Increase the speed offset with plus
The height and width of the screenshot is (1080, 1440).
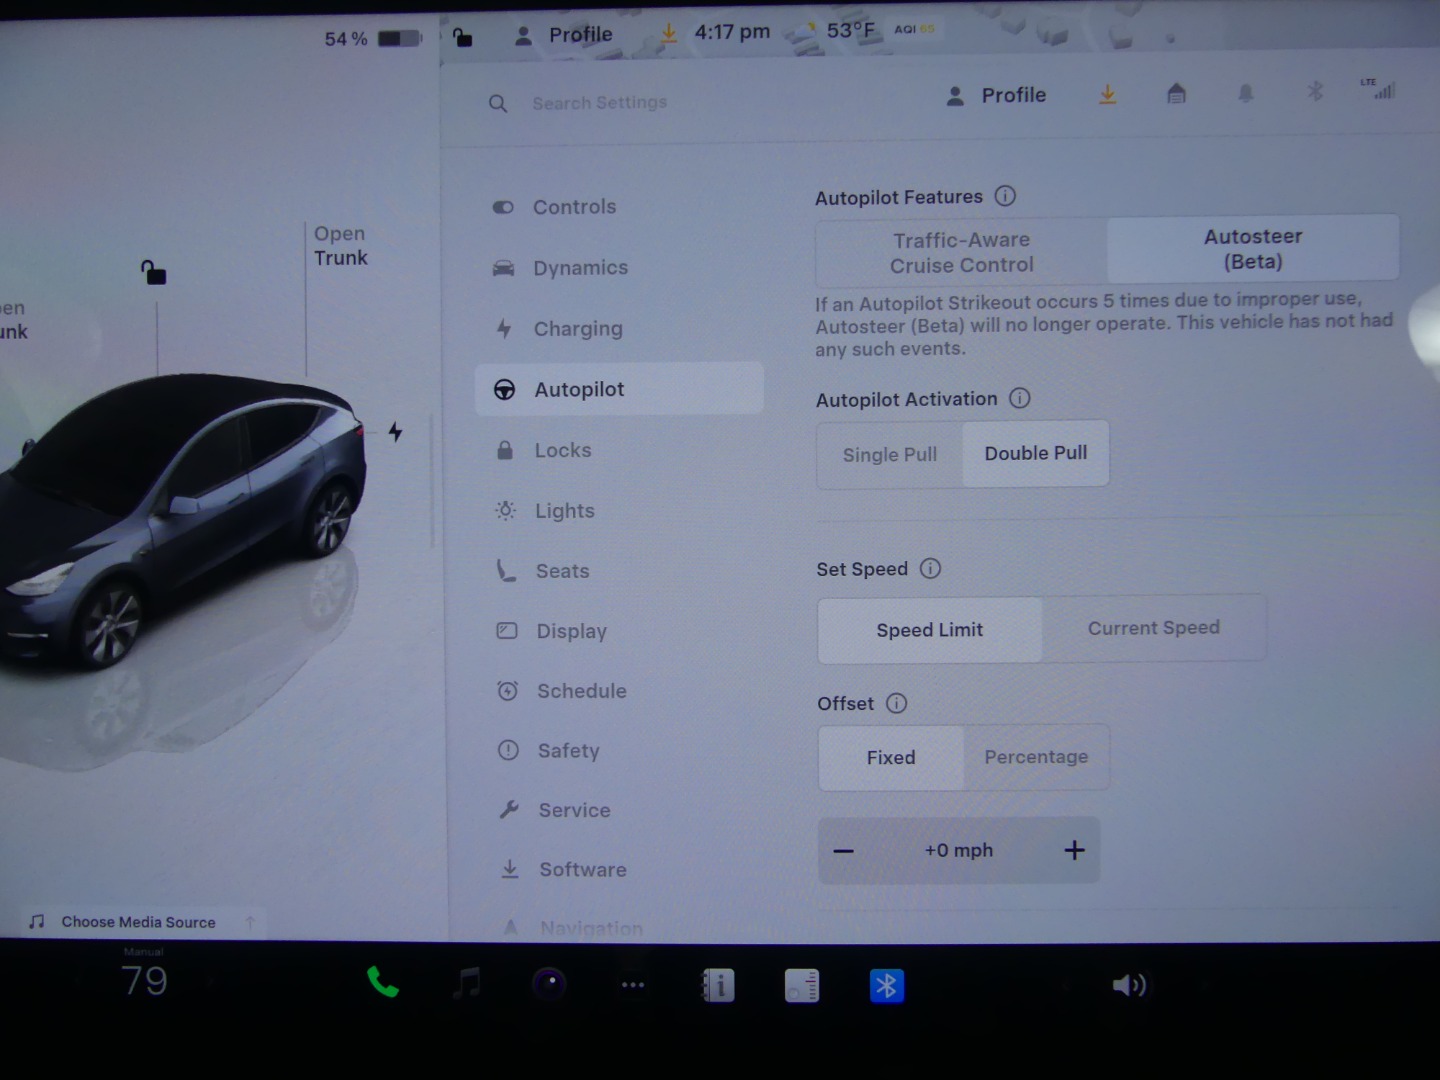point(1074,850)
